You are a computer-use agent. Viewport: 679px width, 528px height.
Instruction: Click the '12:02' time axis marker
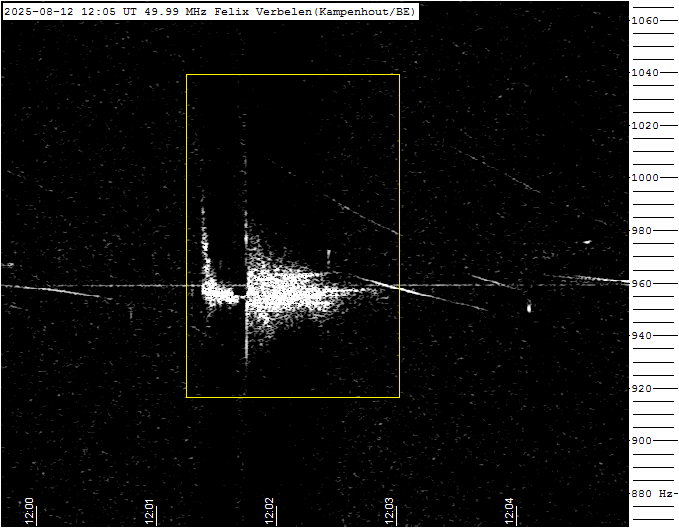click(x=269, y=511)
